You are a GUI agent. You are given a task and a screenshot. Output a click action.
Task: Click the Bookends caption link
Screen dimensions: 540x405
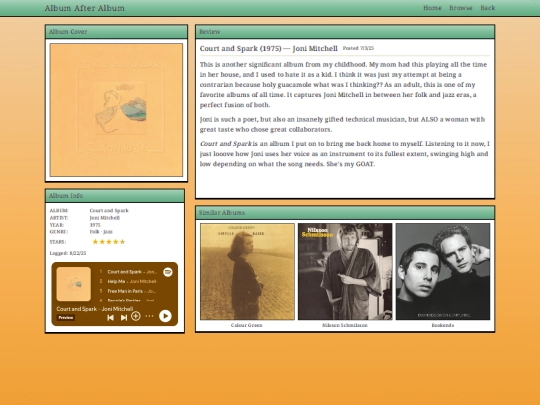tap(443, 325)
